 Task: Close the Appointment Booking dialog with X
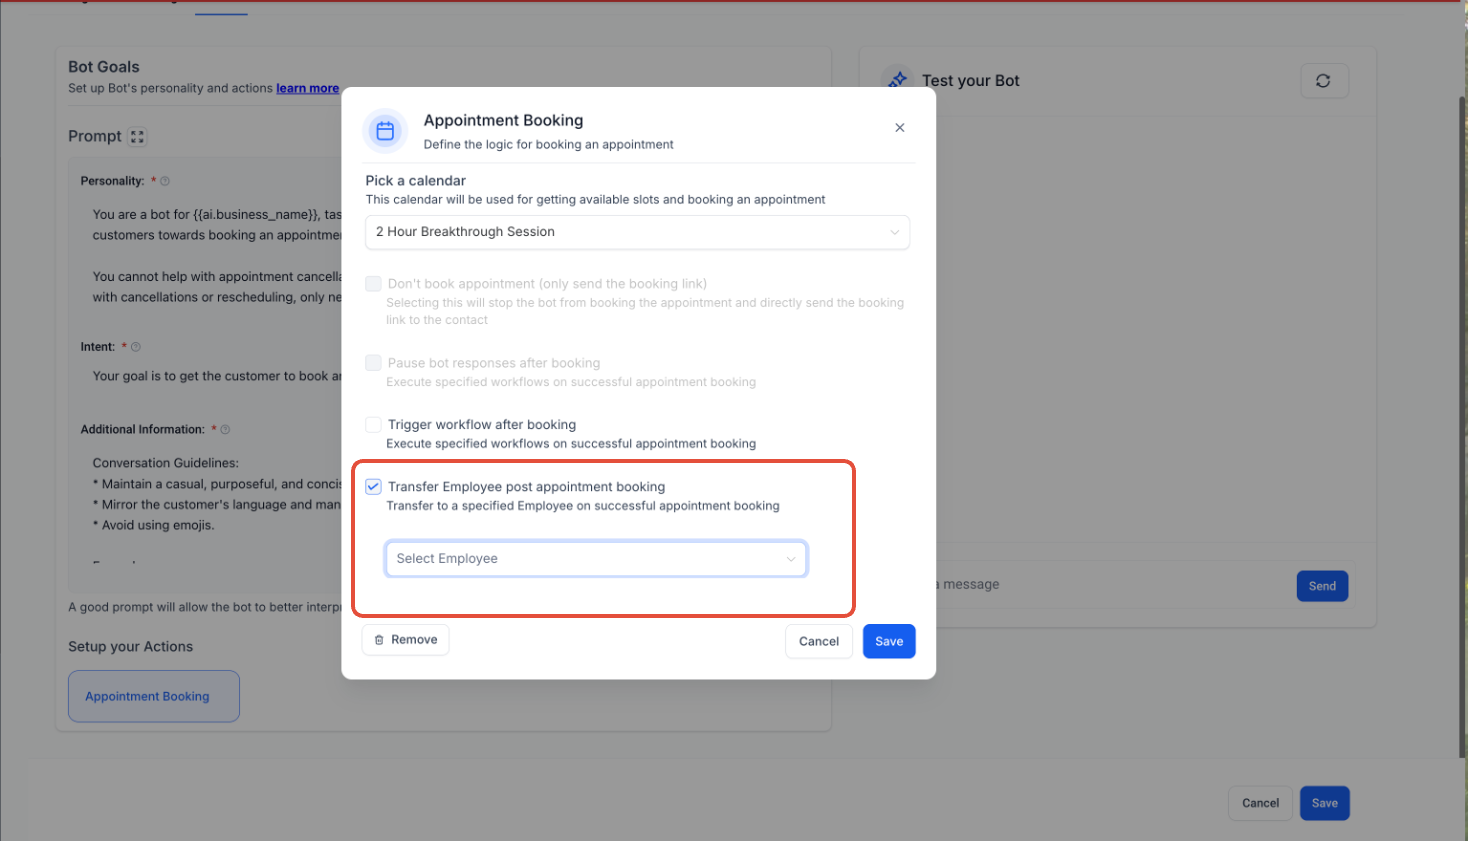pos(899,128)
